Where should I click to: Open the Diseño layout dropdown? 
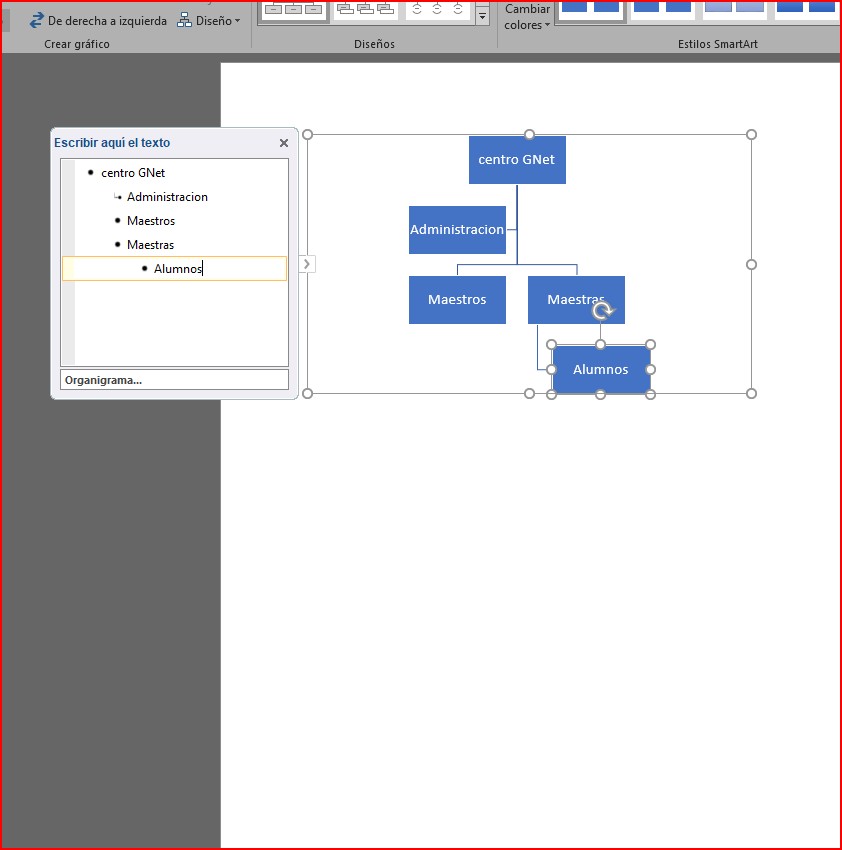point(209,20)
